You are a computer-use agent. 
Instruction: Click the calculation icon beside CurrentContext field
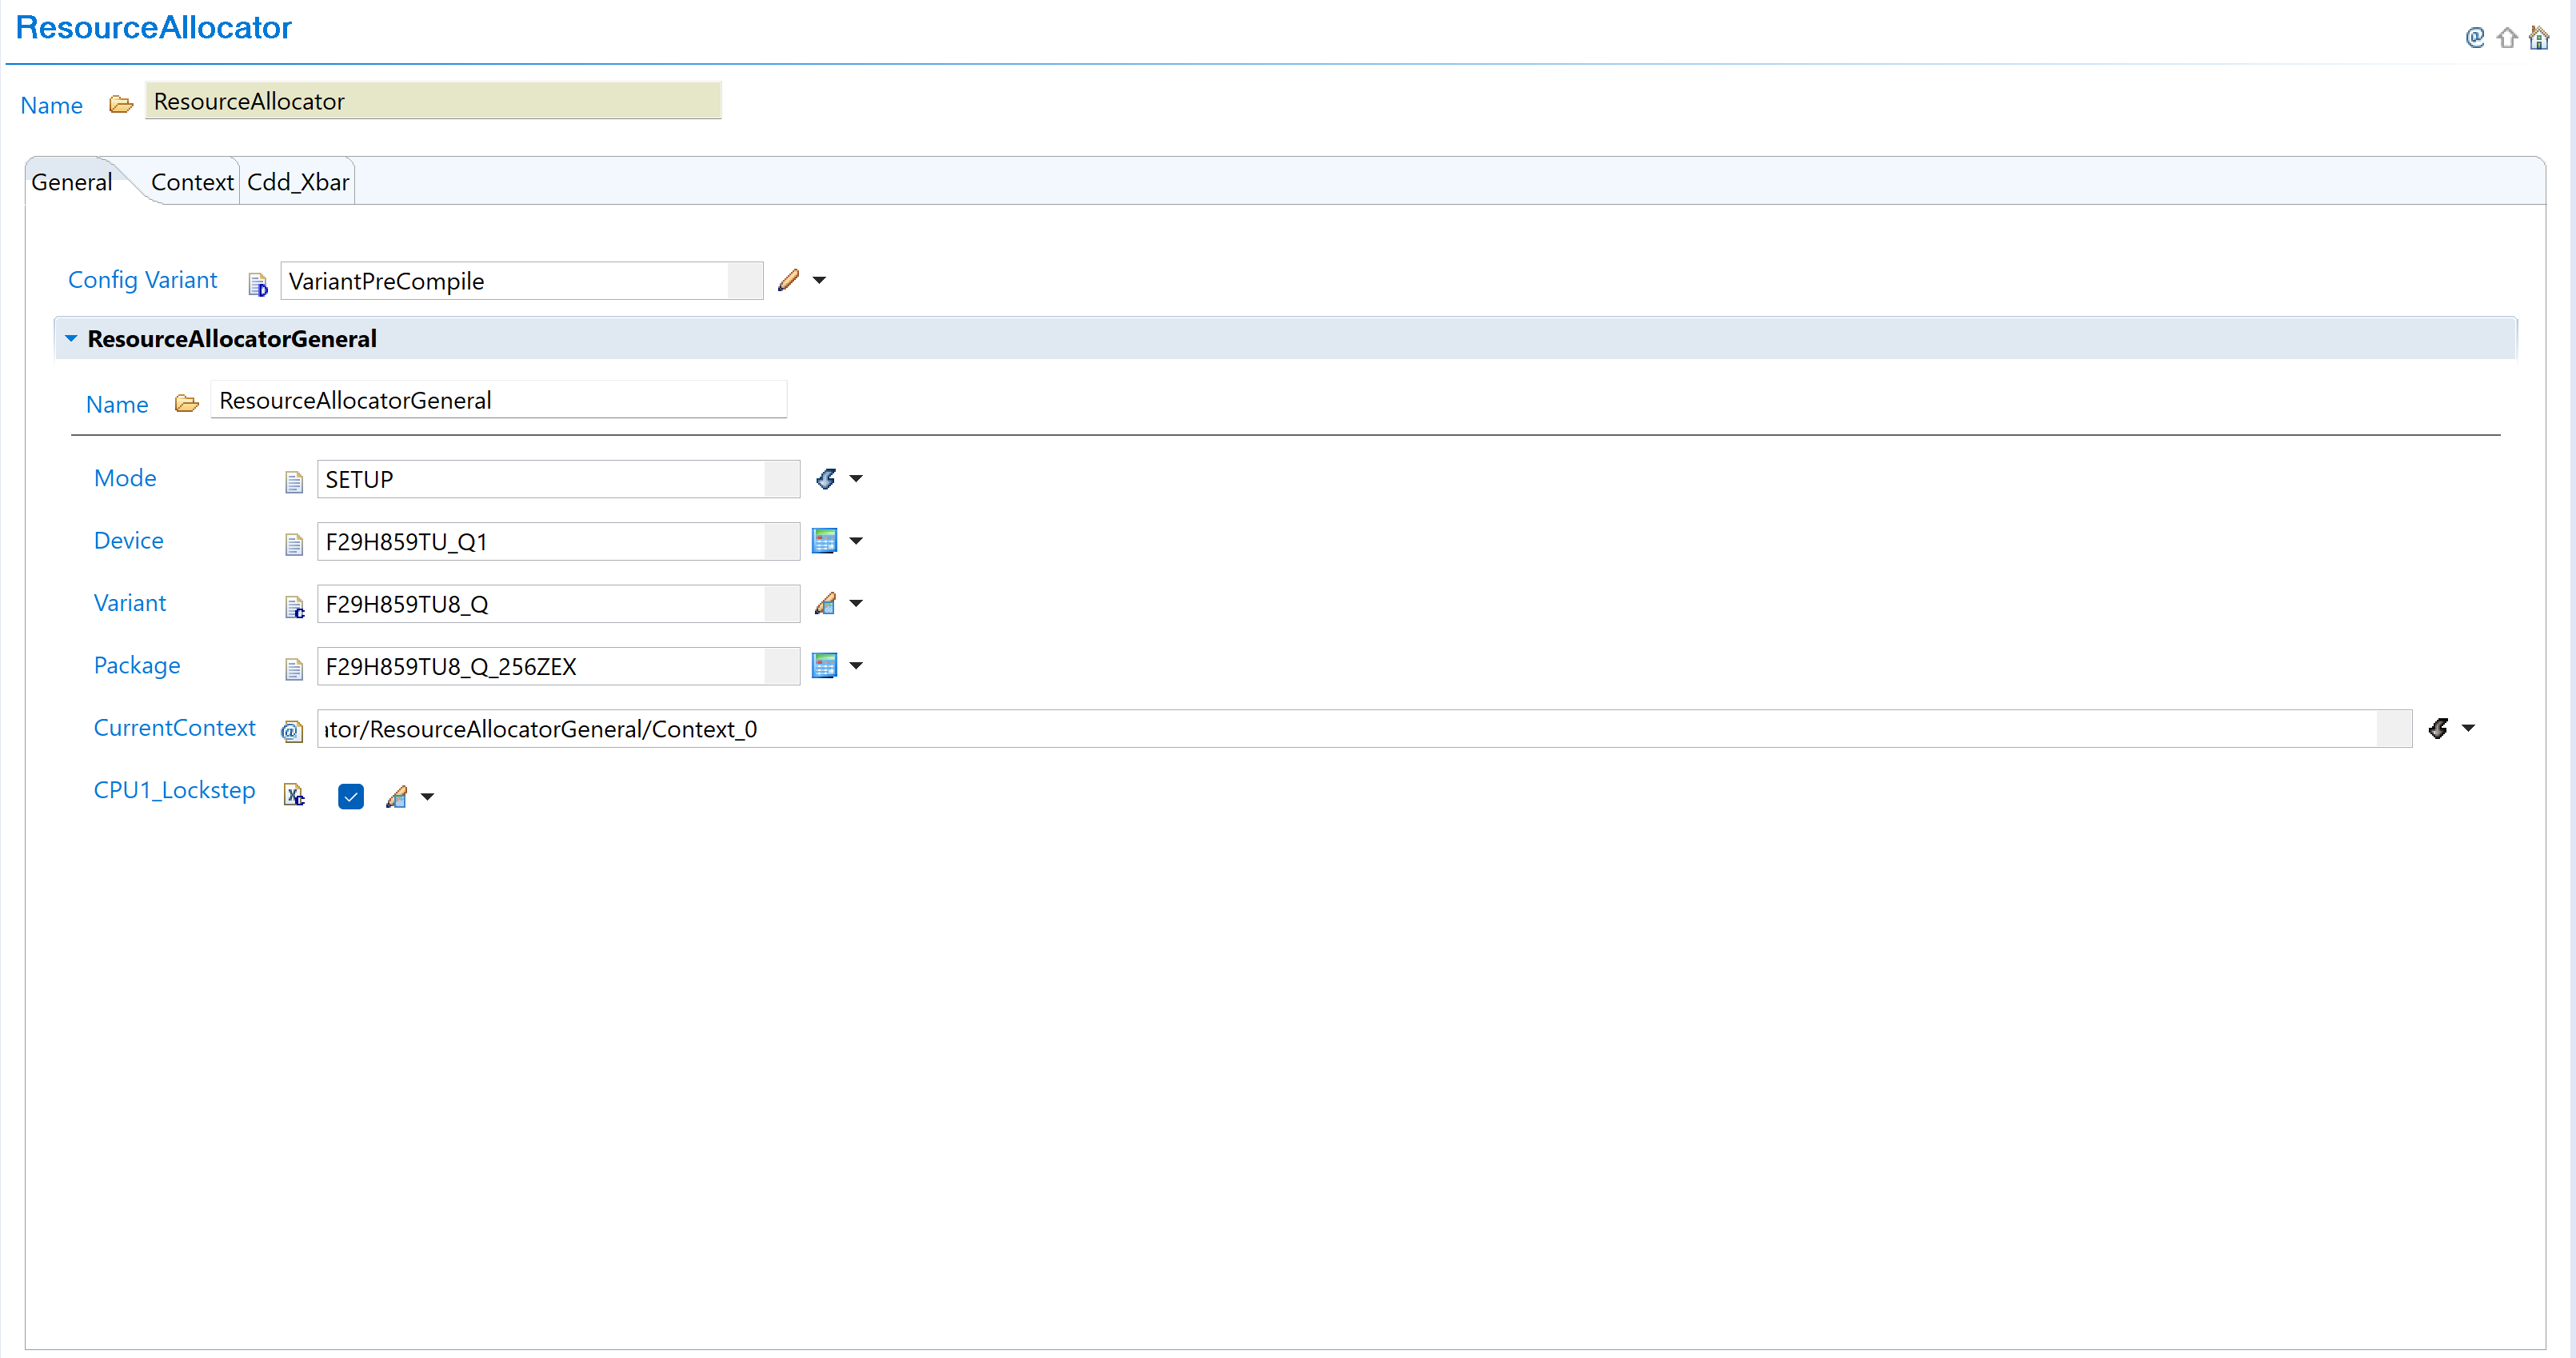[x=2438, y=728]
